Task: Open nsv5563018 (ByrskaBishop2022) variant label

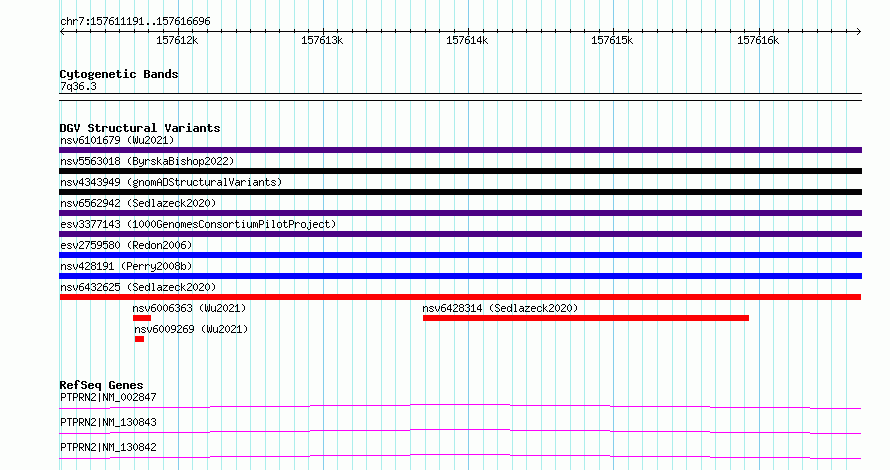Action: [147, 161]
